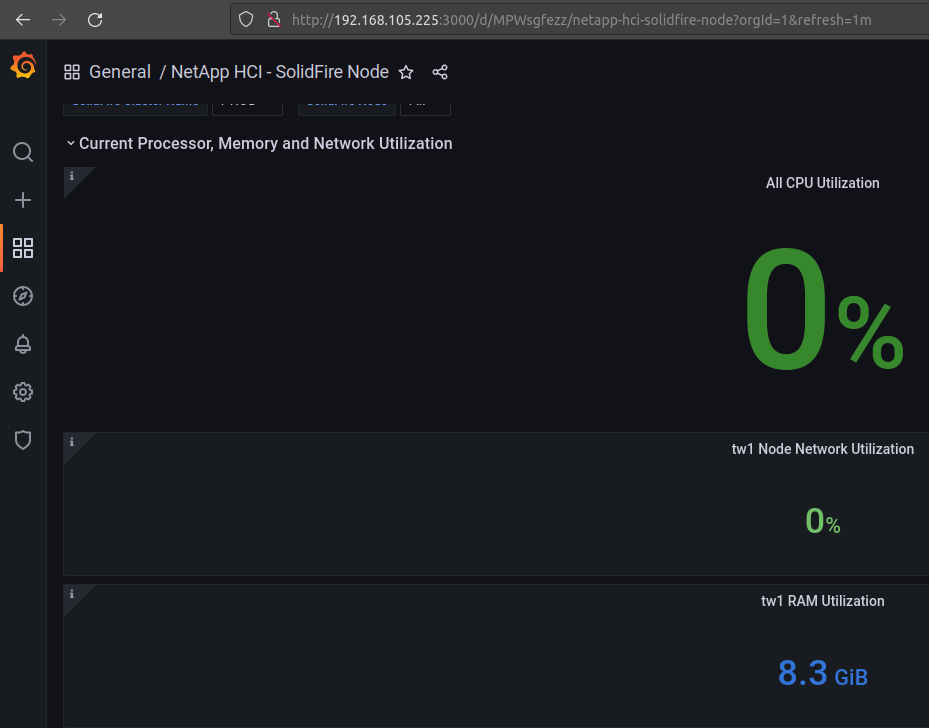Click the insecure connection padlock icon
Image resolution: width=929 pixels, height=728 pixels.
coord(273,20)
